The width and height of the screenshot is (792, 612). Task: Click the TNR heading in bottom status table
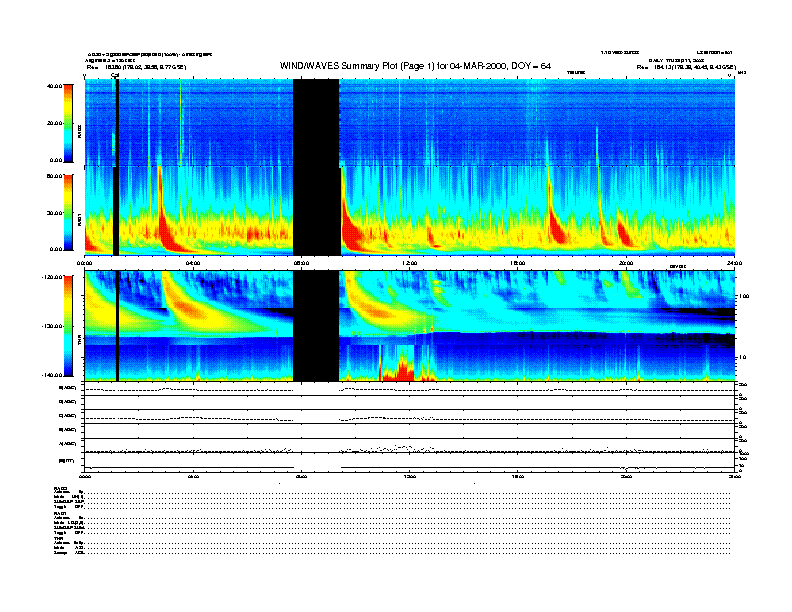58,538
